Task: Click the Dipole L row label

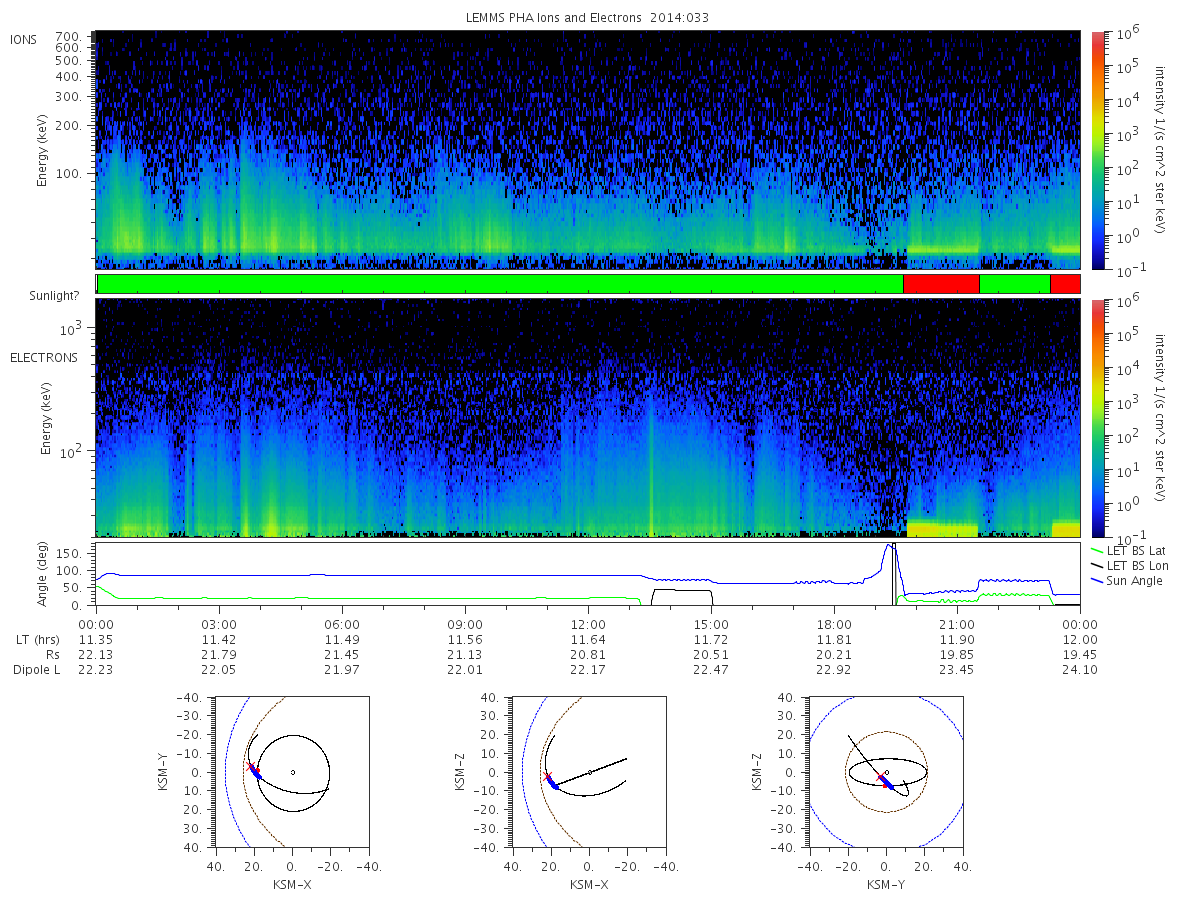Action: [37, 670]
